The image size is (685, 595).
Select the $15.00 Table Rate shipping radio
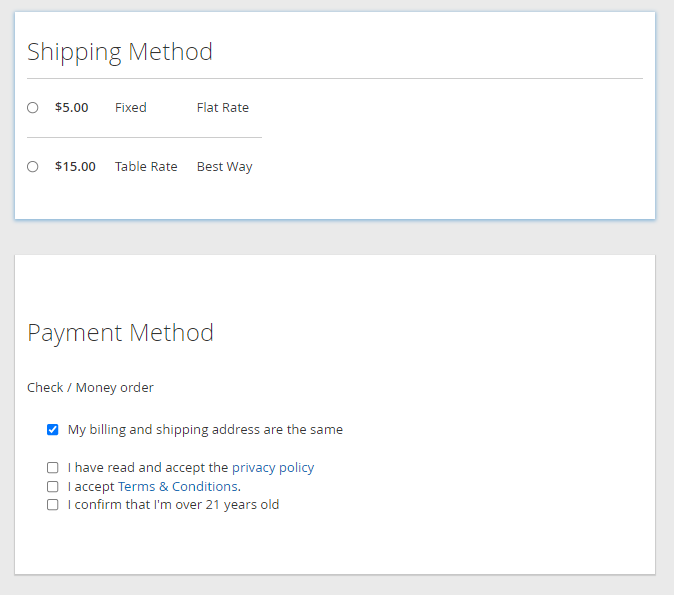[x=33, y=166]
